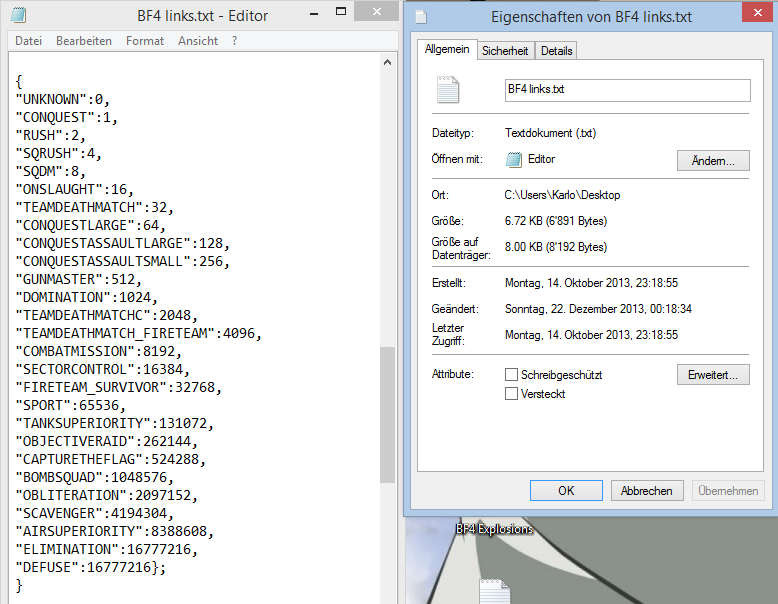Click the line "ONSLAUGHT":16,

click(74, 190)
